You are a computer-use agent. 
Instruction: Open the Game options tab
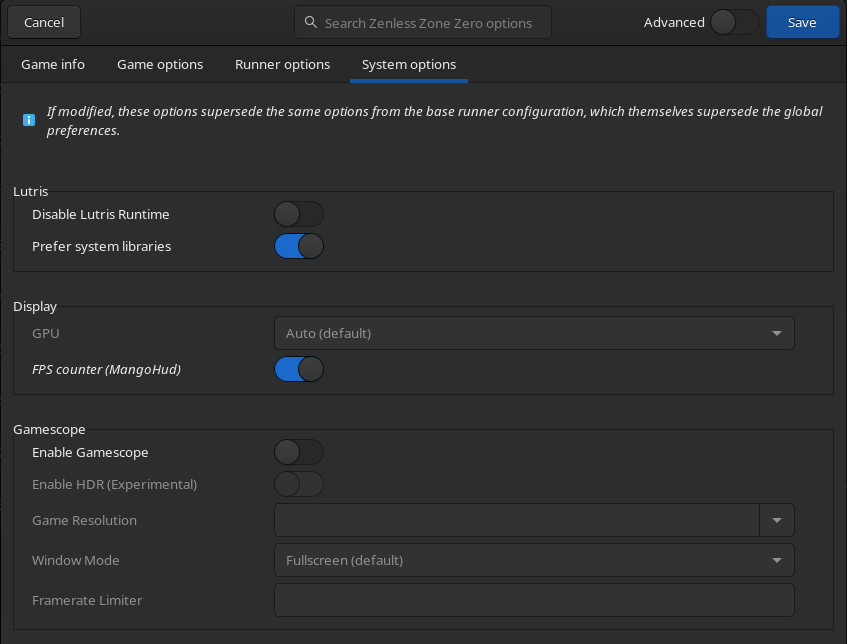click(x=160, y=64)
